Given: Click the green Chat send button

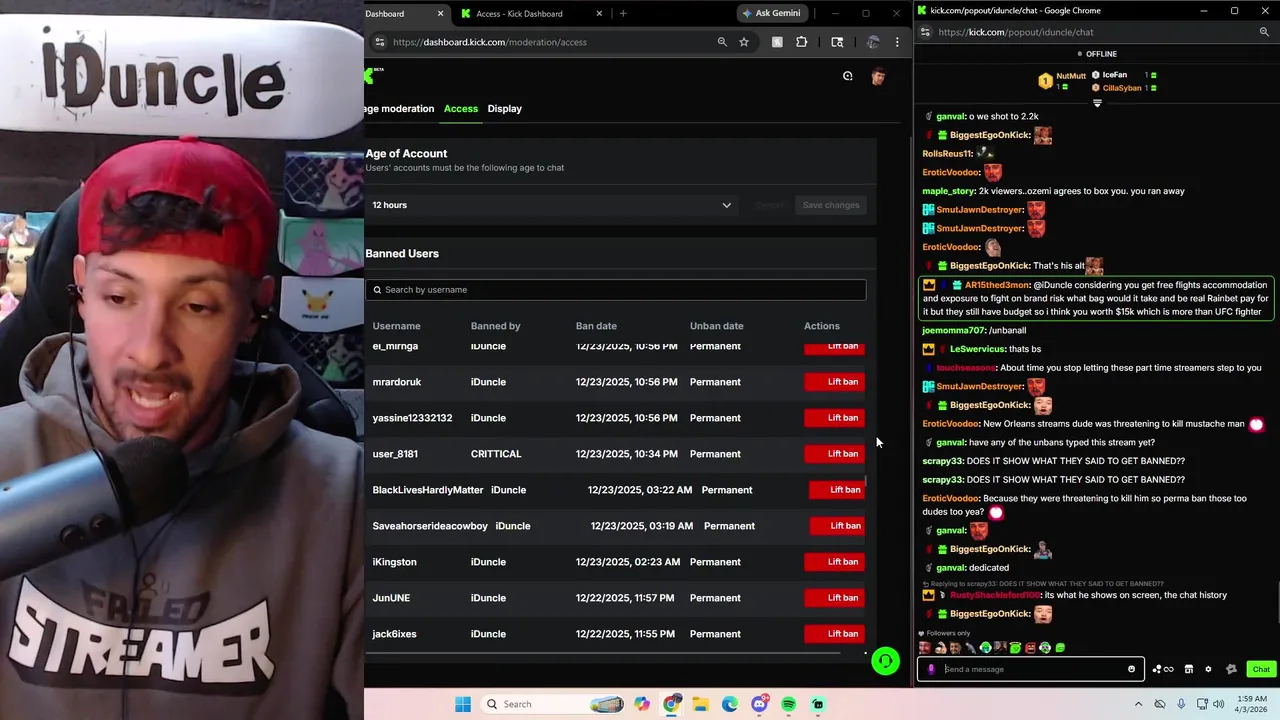Looking at the screenshot, I should pyautogui.click(x=1261, y=669).
